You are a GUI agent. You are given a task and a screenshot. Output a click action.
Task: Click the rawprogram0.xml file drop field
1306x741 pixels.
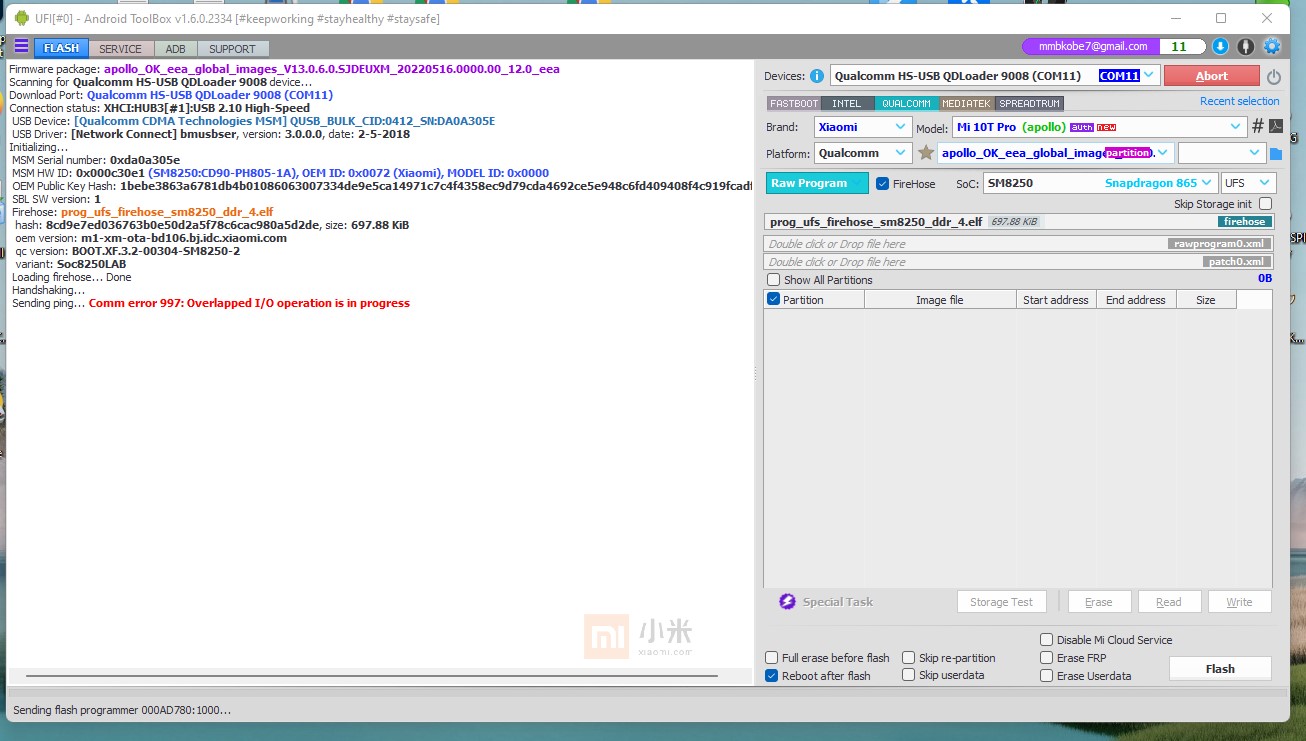pos(1018,244)
